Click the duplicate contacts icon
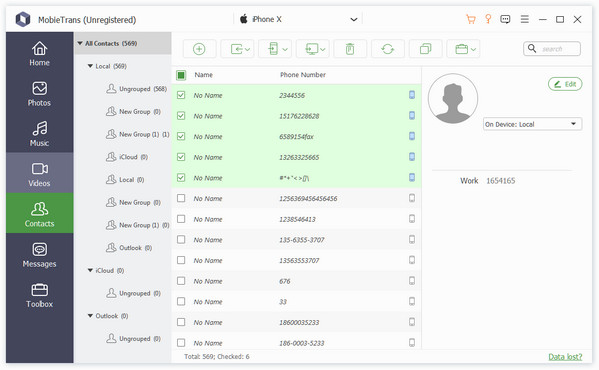The image size is (599, 370). coord(425,49)
